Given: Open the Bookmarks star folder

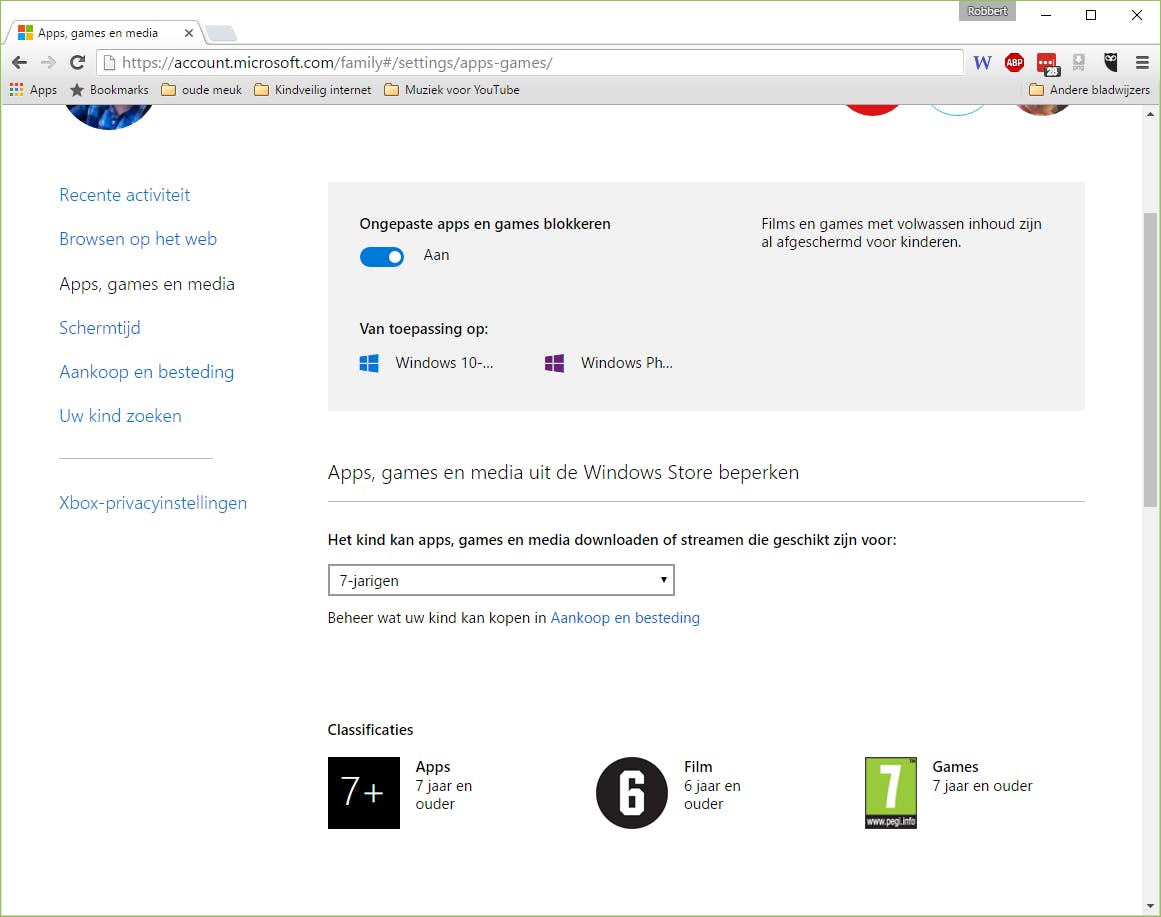Looking at the screenshot, I should (109, 90).
